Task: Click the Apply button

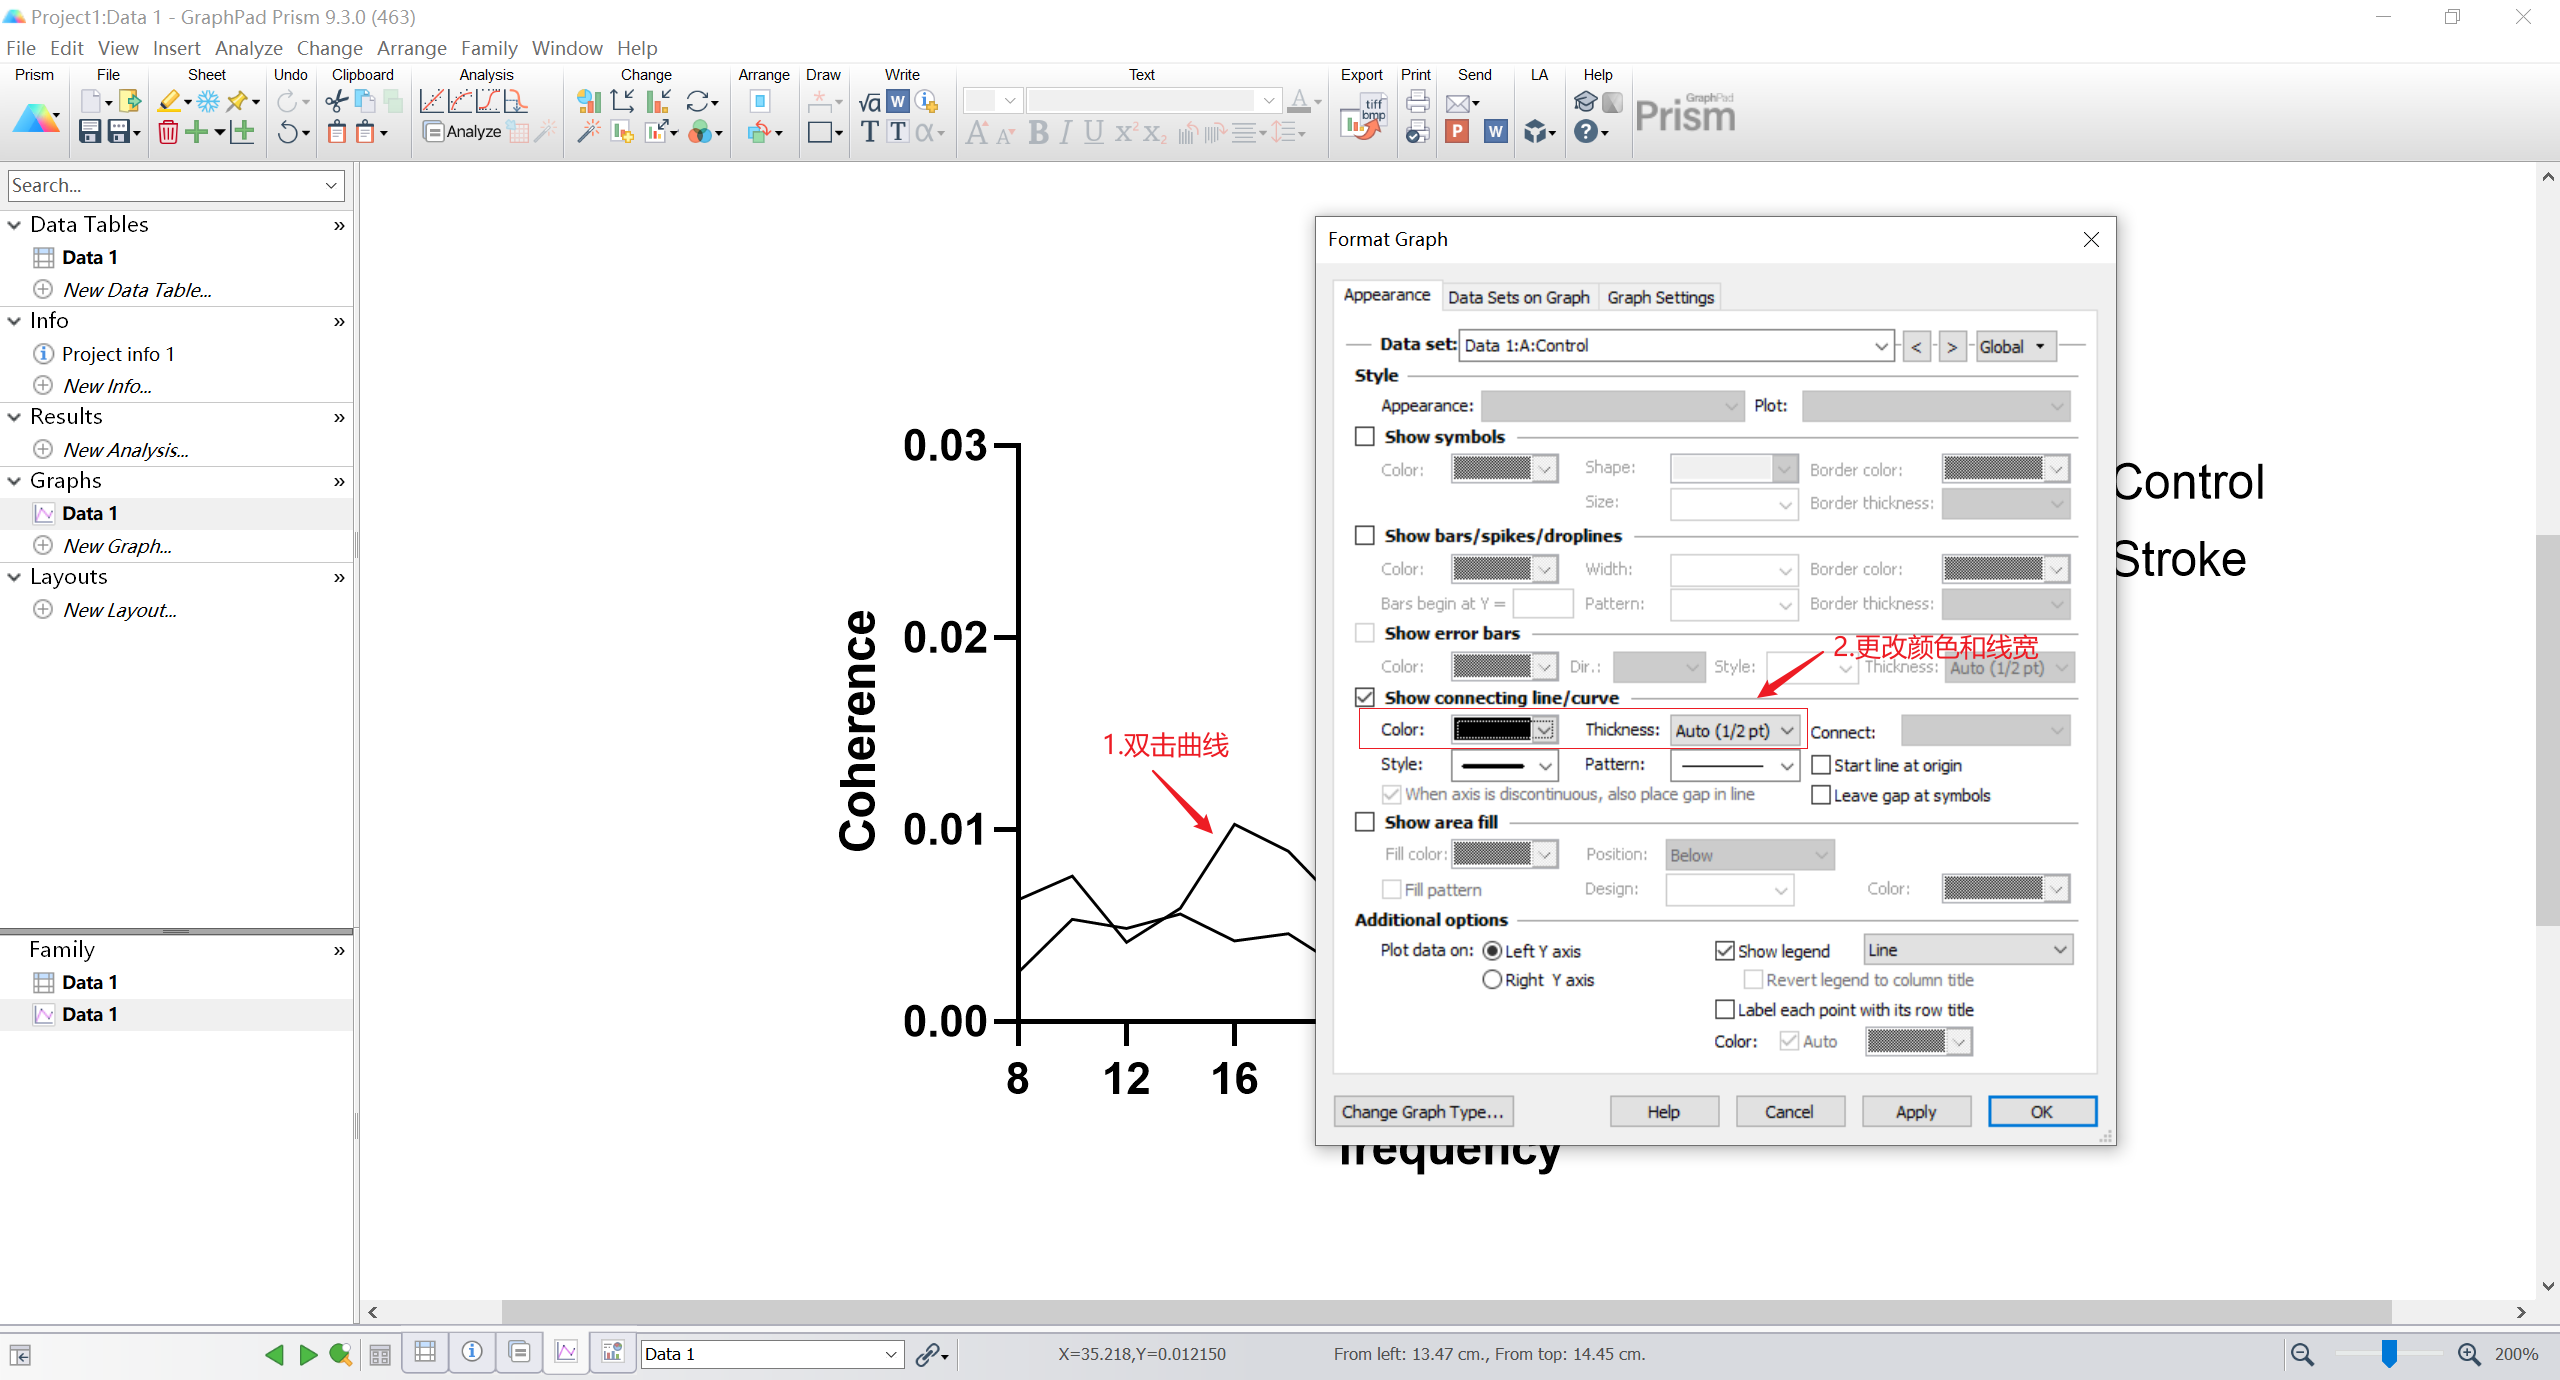Action: [x=1915, y=1112]
